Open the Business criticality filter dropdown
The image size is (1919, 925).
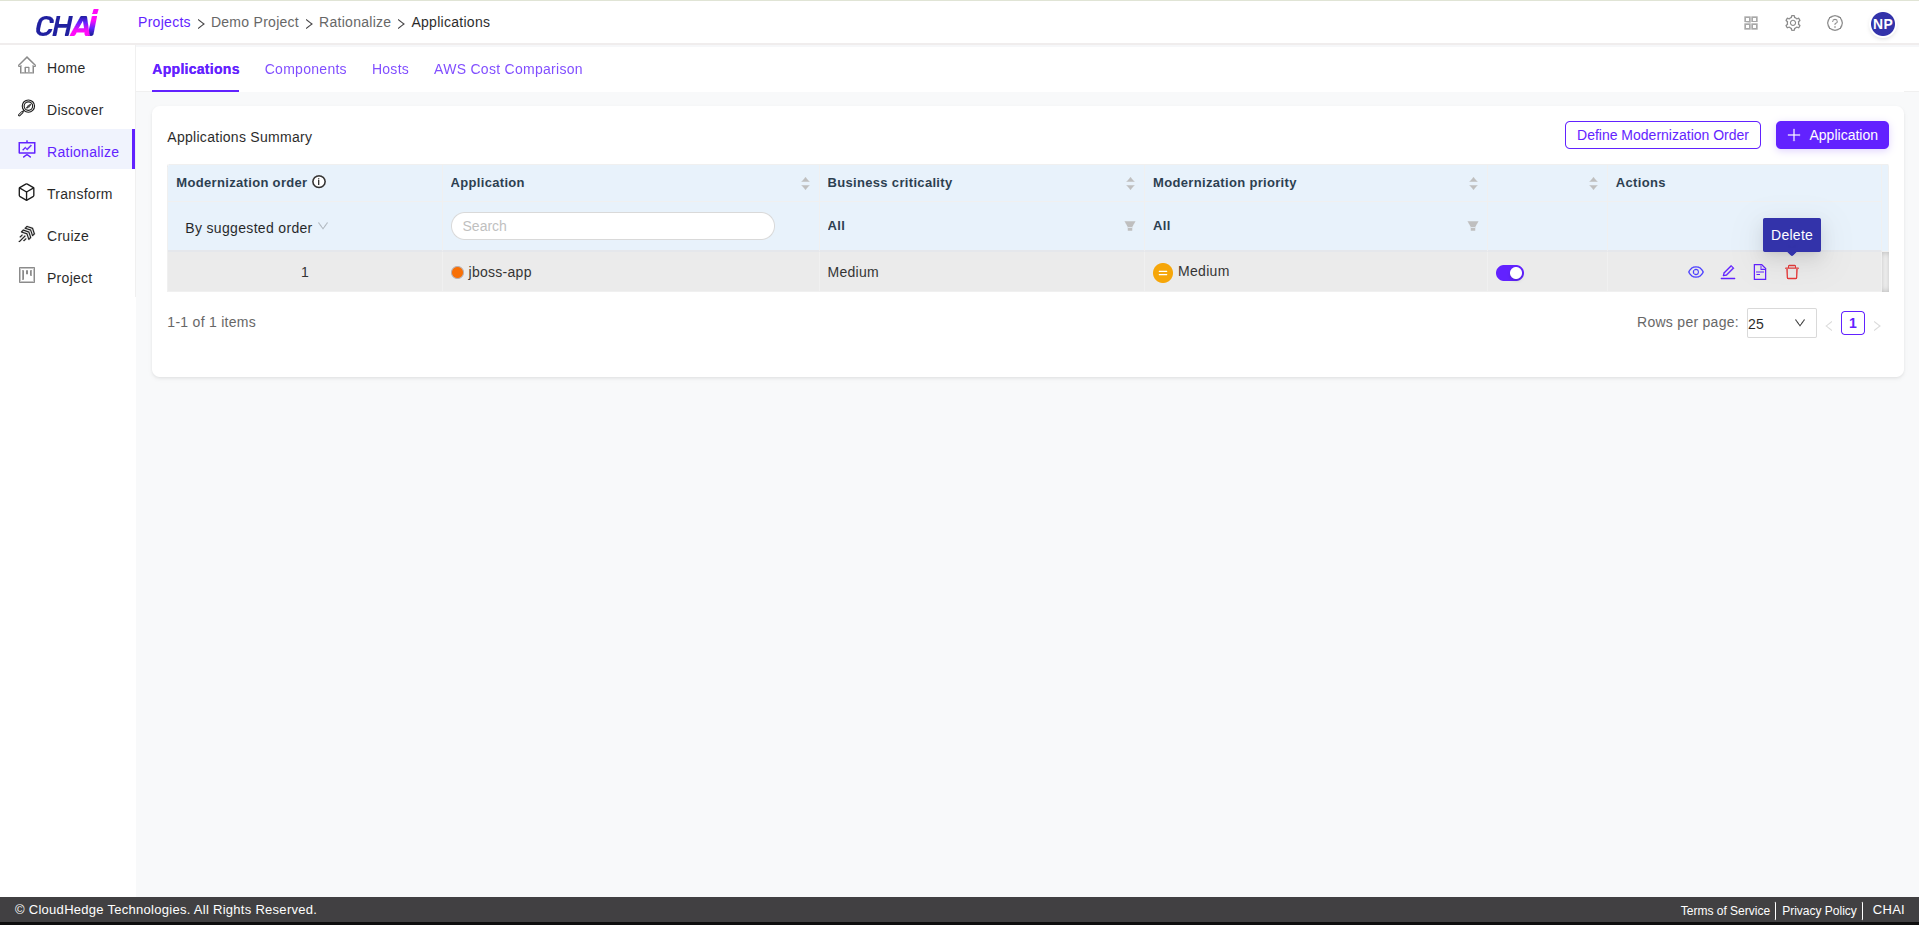click(1129, 226)
